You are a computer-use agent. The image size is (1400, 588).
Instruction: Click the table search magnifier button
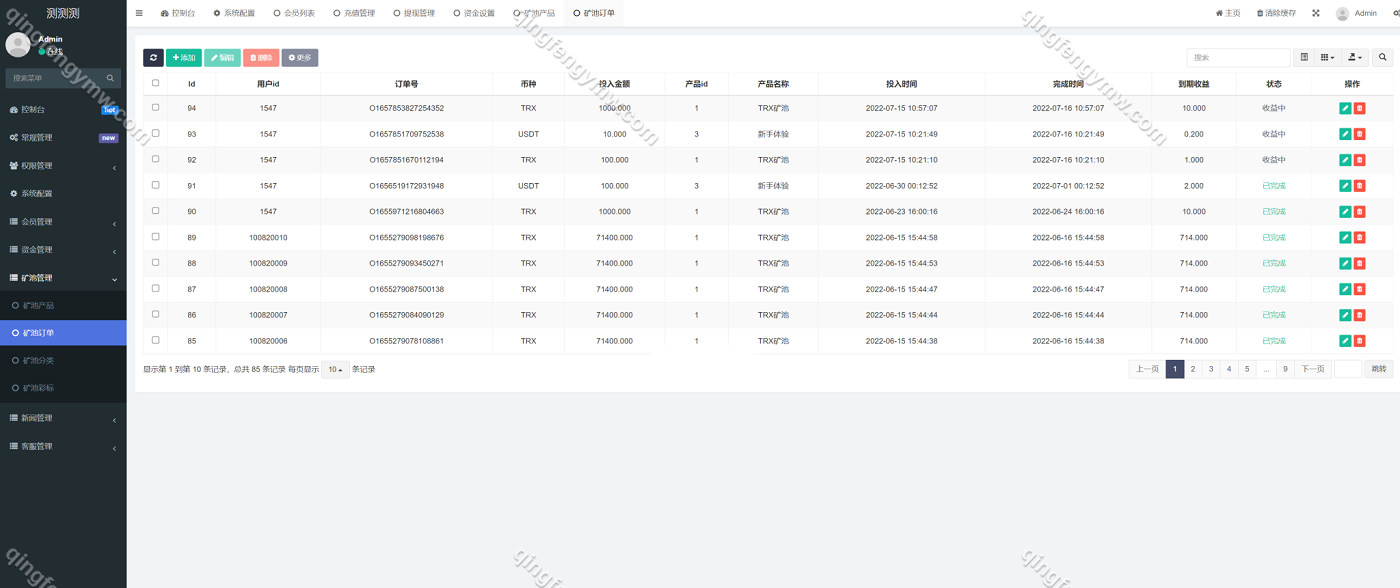tap(1383, 58)
